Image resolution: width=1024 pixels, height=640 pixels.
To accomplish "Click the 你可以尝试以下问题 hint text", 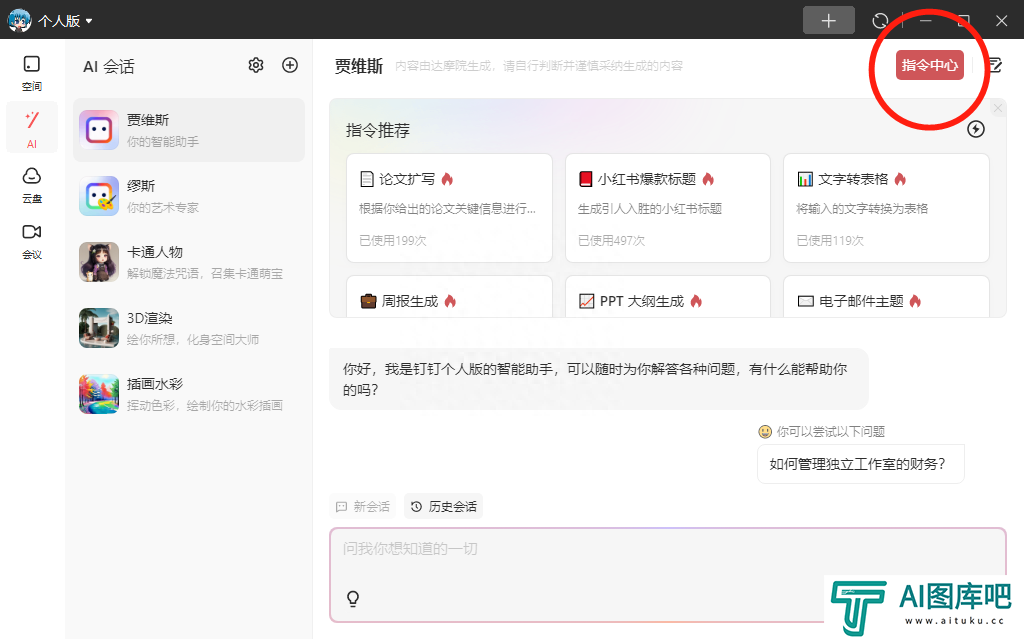I will coord(830,432).
